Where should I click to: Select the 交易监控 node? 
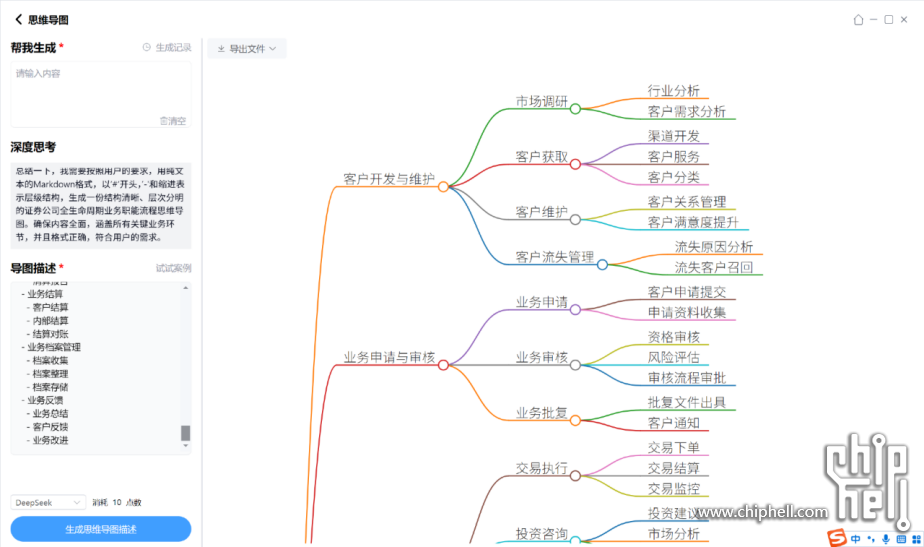point(674,489)
